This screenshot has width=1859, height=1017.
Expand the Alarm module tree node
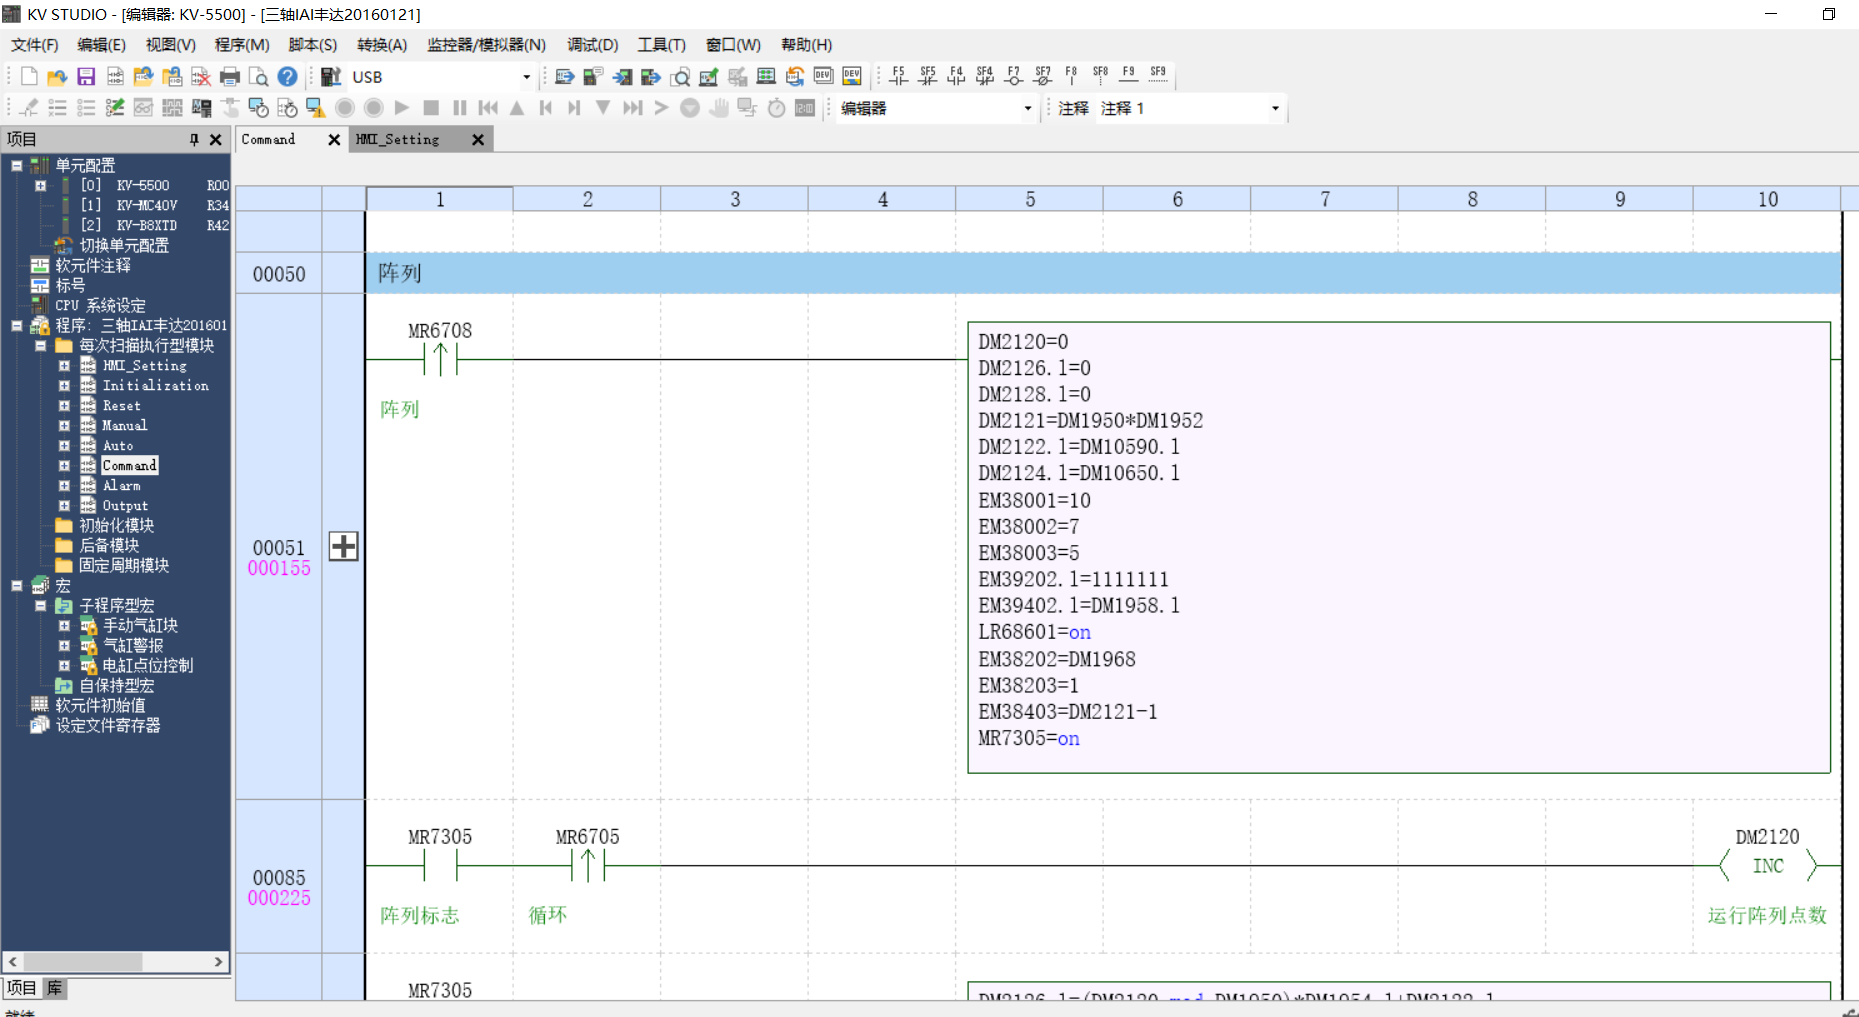64,486
